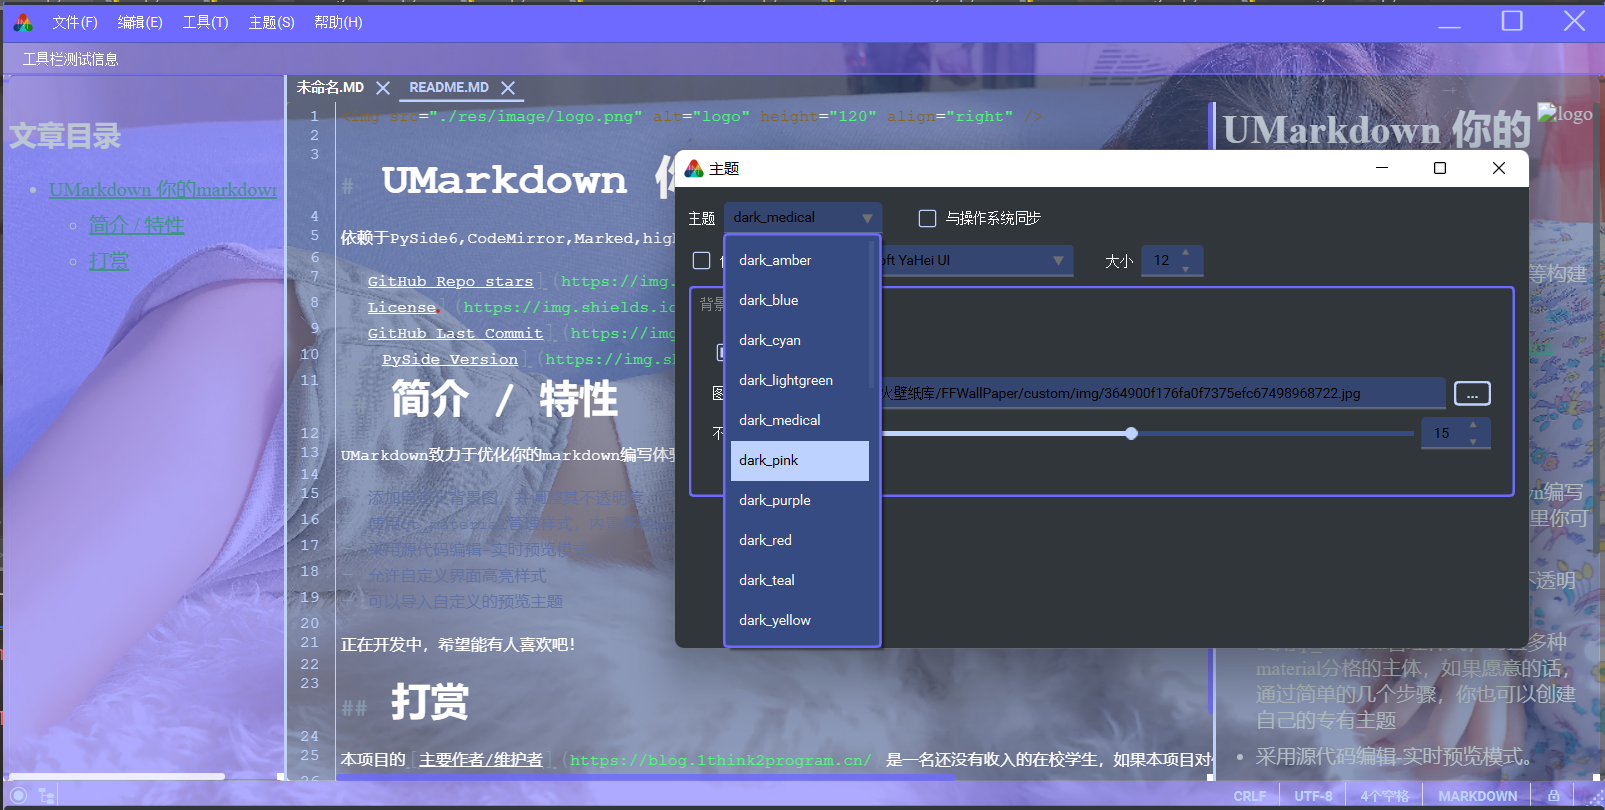Open the 主题(S) menu
The height and width of the screenshot is (810, 1605).
[x=271, y=22]
